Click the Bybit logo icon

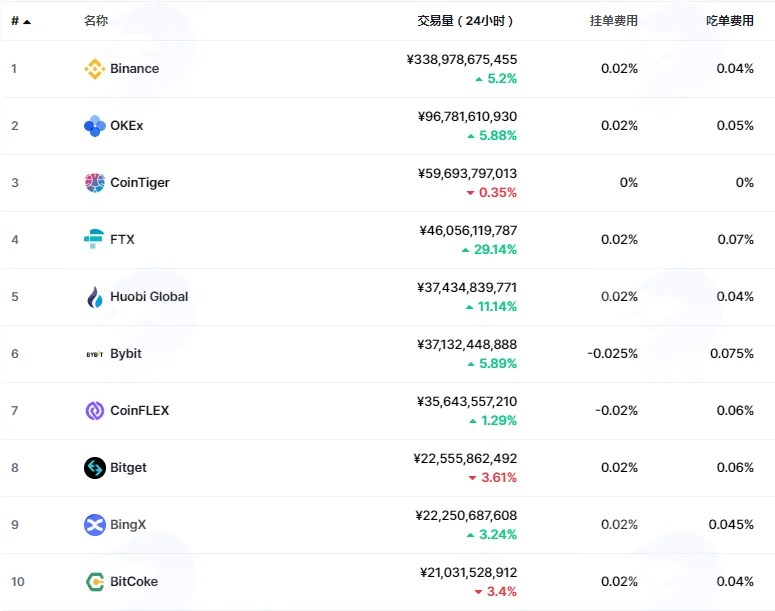pos(94,354)
